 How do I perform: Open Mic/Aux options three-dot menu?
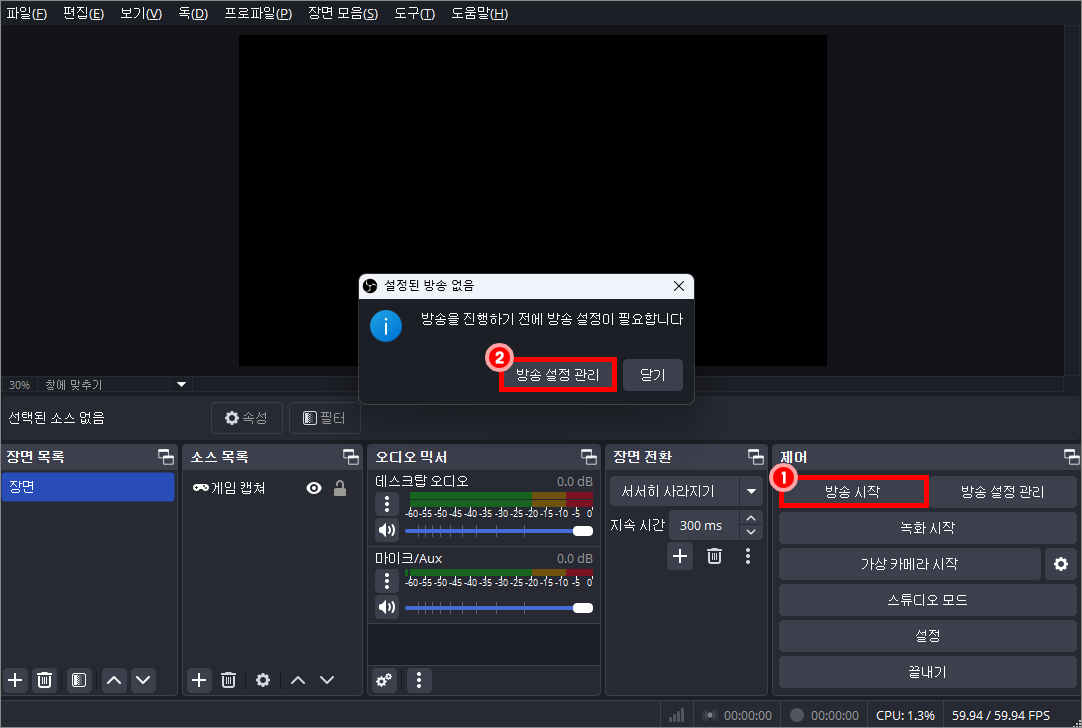point(387,581)
